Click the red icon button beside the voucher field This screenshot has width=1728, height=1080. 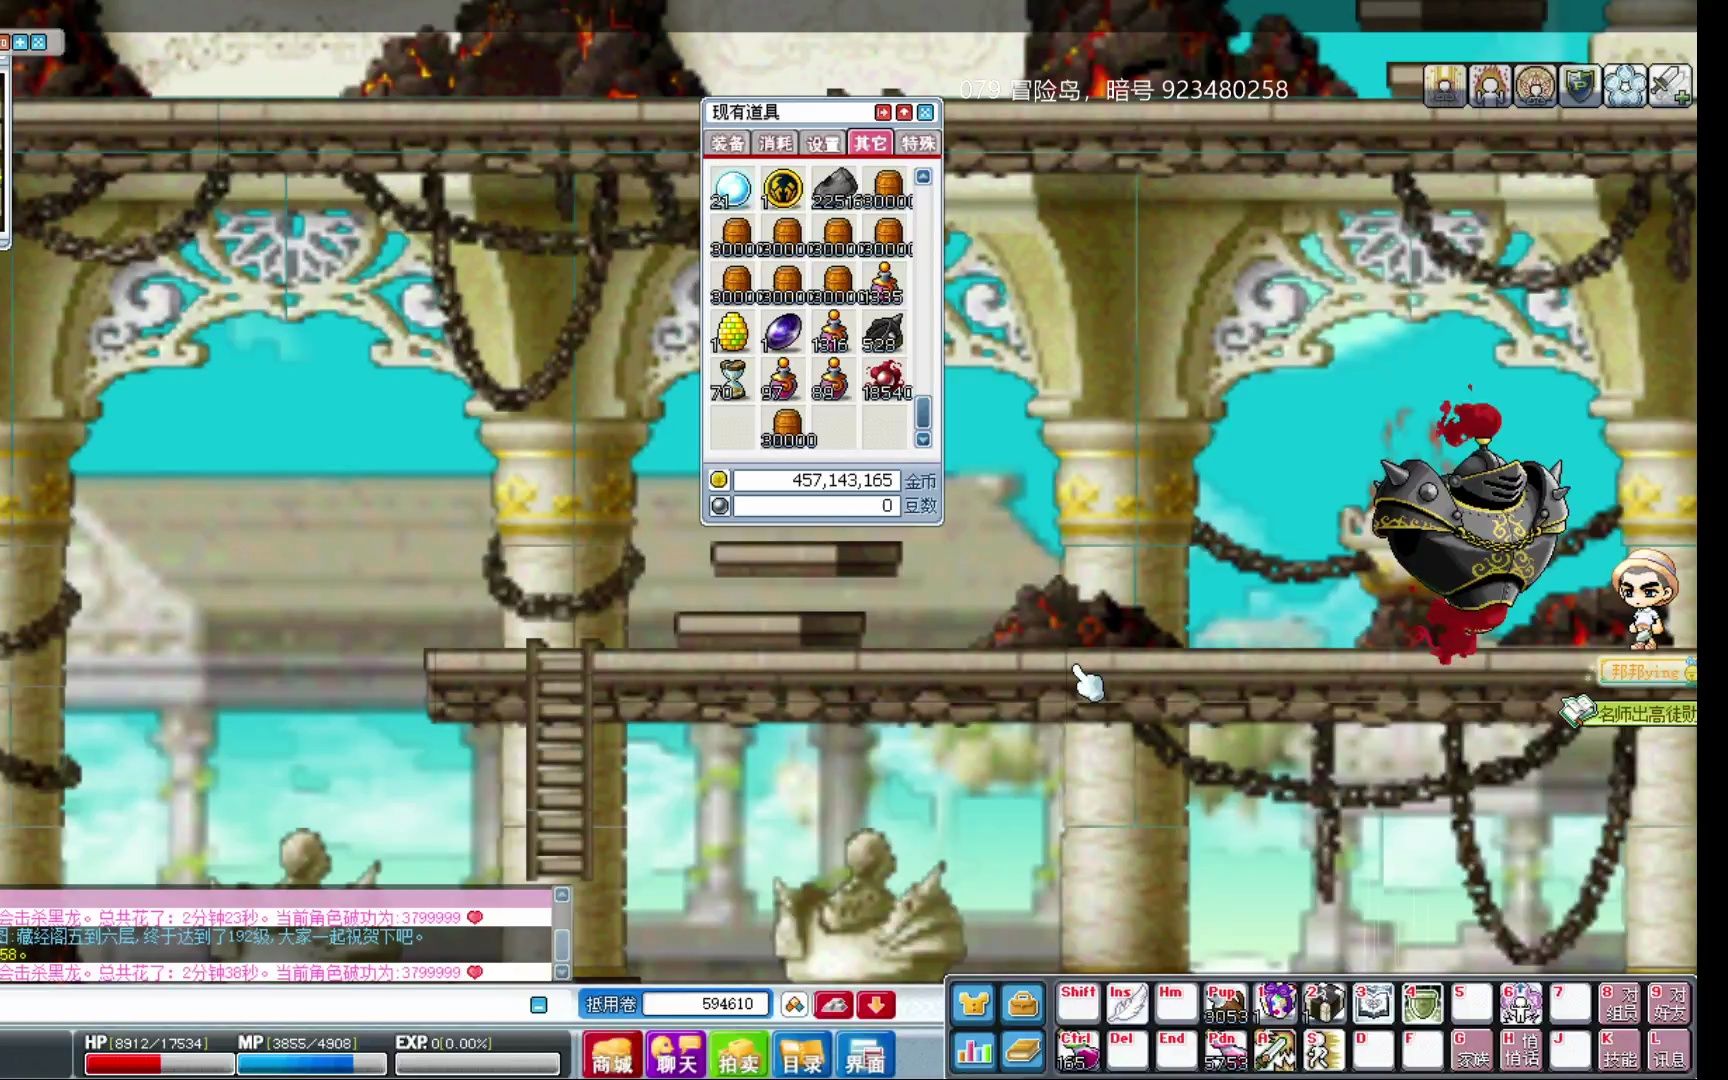(x=834, y=1004)
